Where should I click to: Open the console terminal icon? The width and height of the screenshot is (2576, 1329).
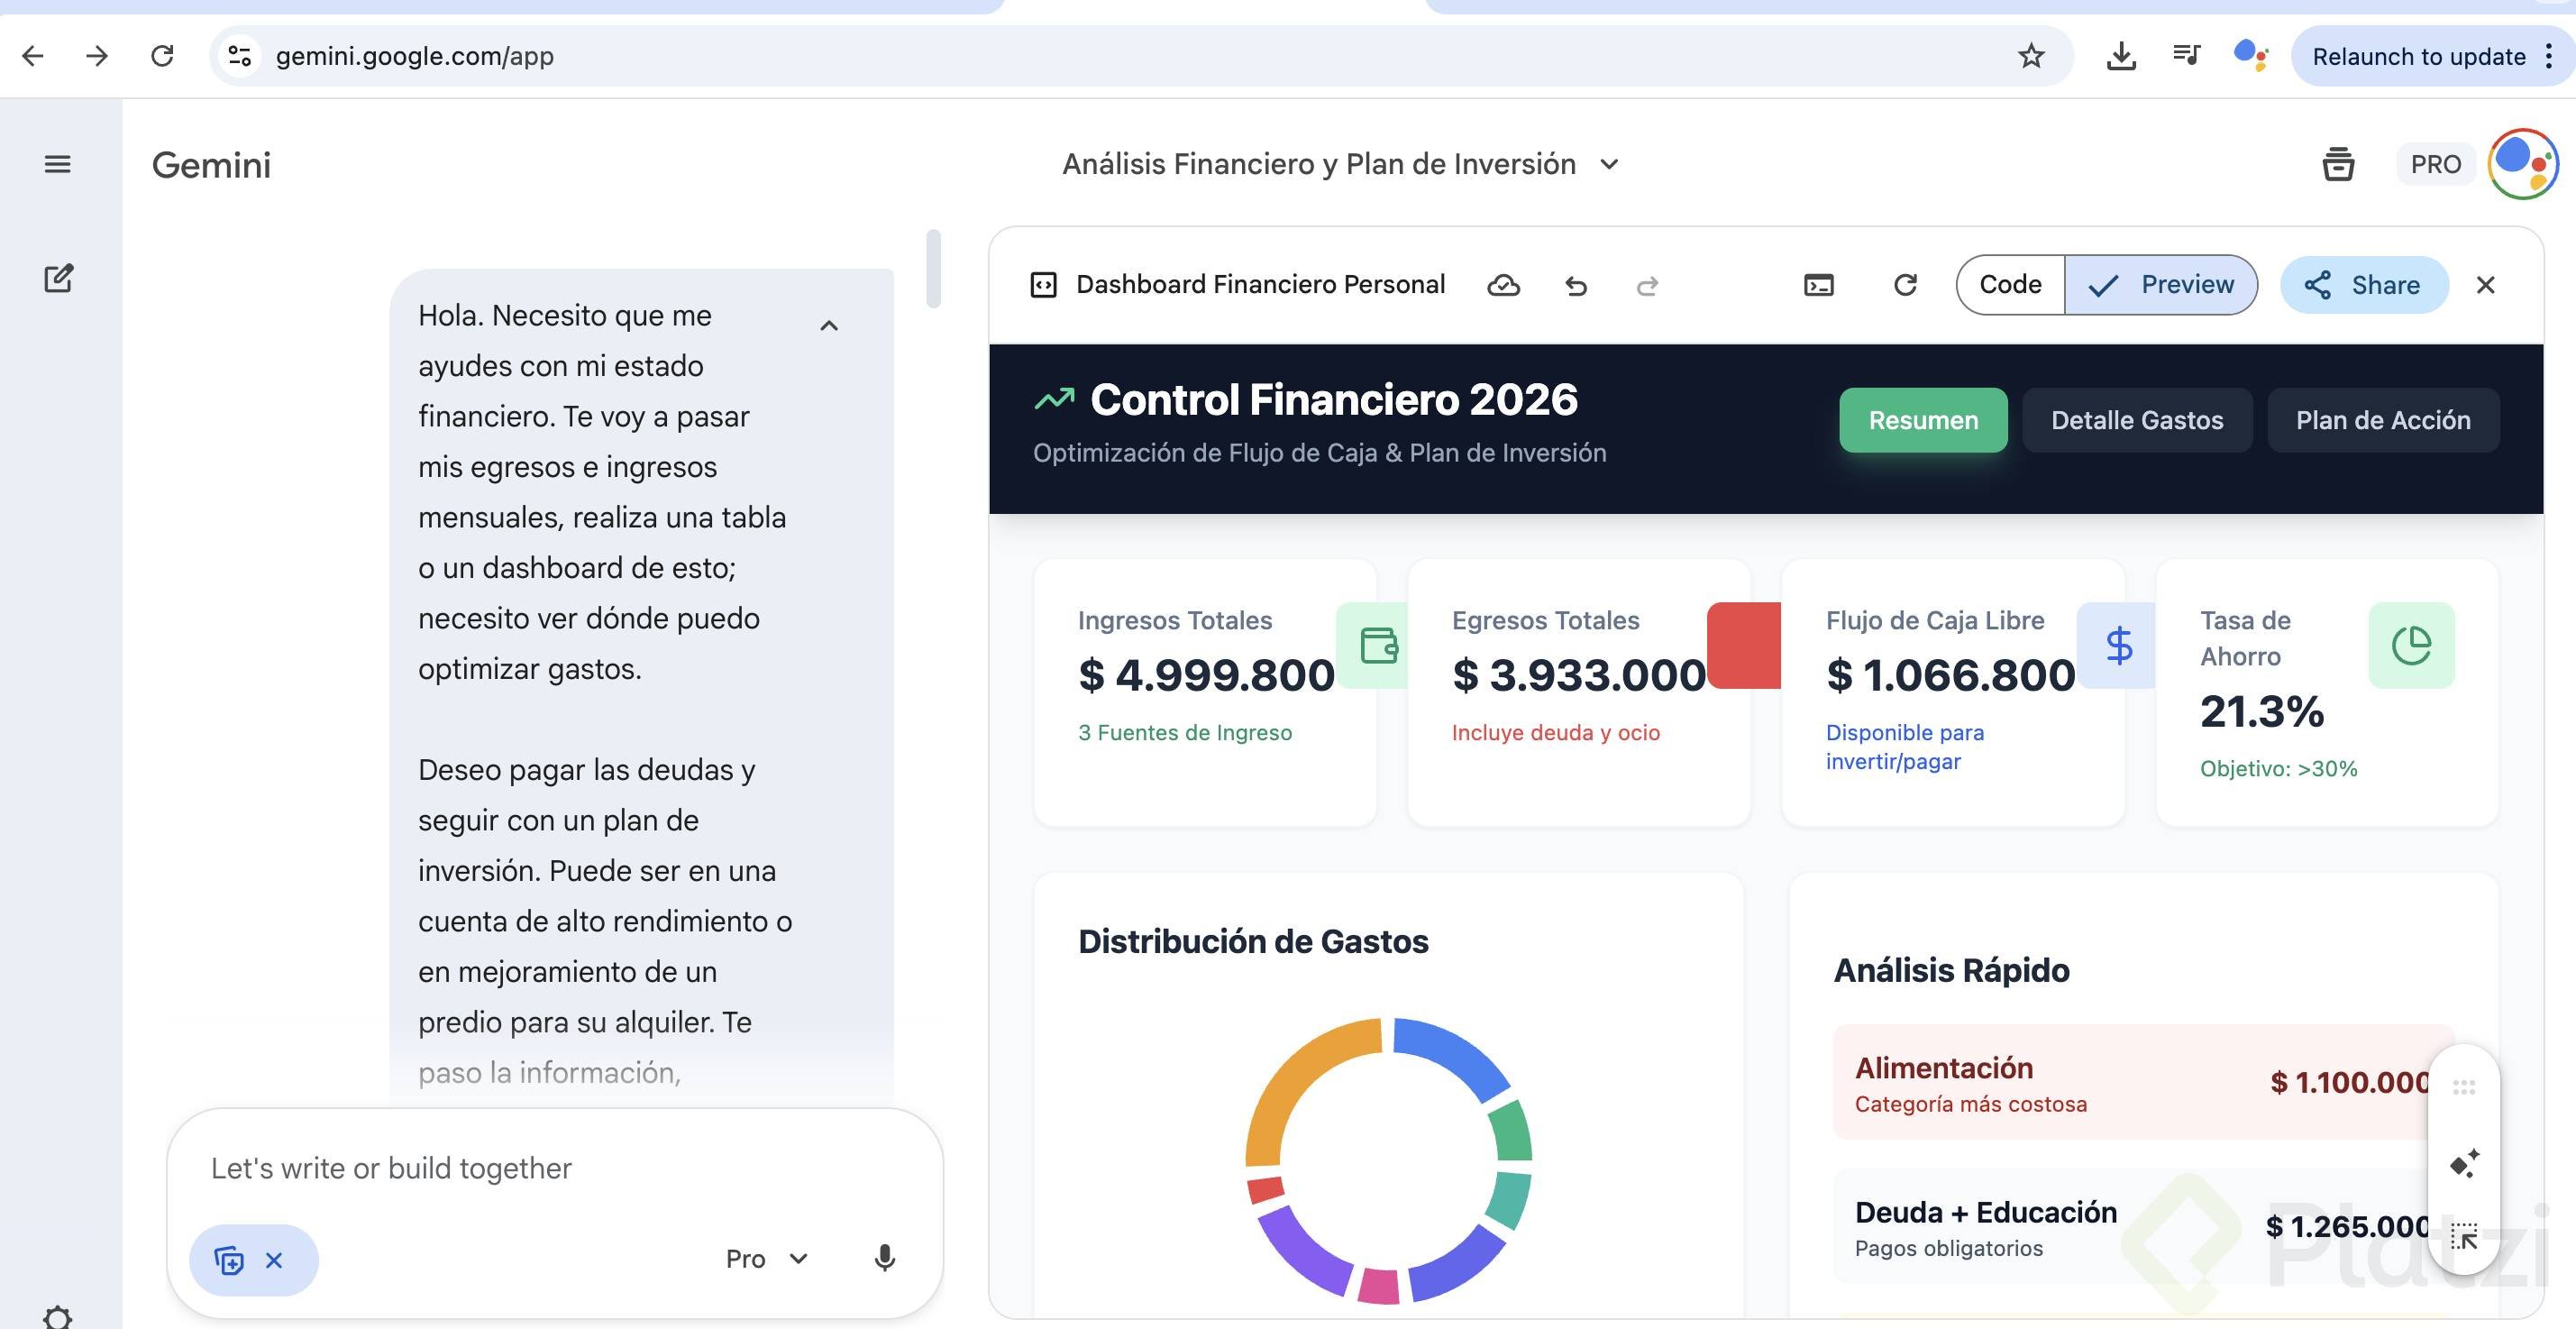tap(1818, 286)
